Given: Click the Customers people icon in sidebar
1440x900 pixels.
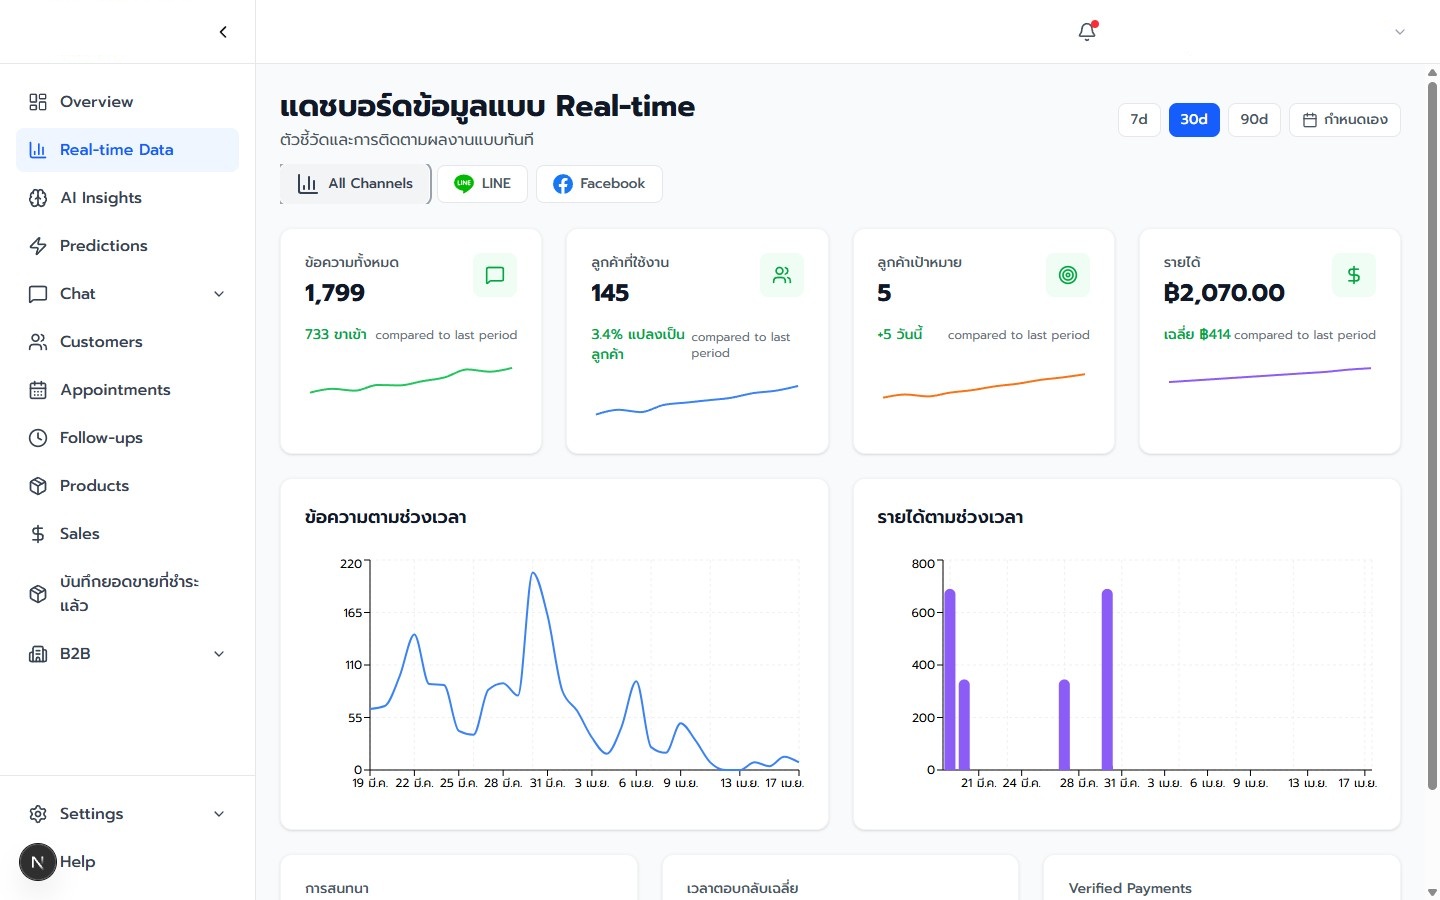Looking at the screenshot, I should 38,342.
